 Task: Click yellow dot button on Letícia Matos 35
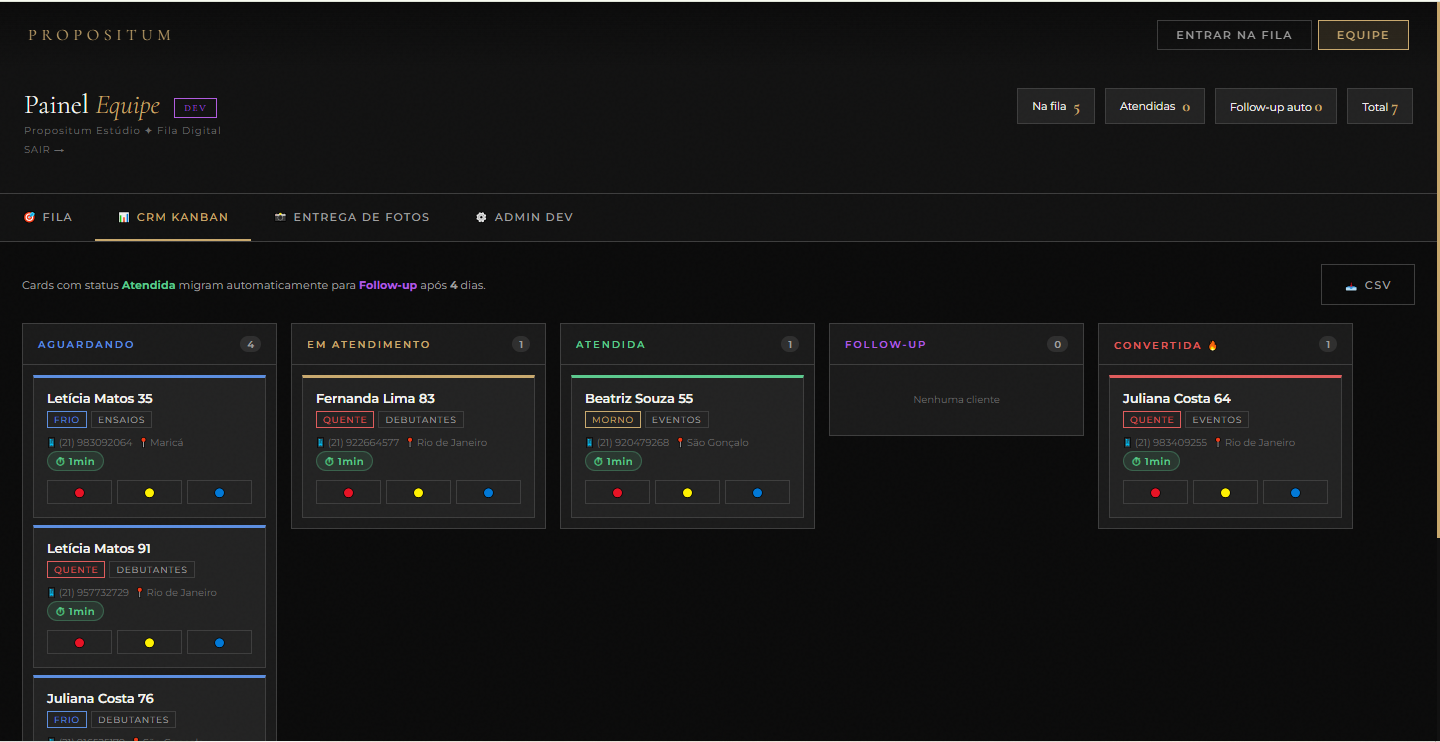point(149,492)
